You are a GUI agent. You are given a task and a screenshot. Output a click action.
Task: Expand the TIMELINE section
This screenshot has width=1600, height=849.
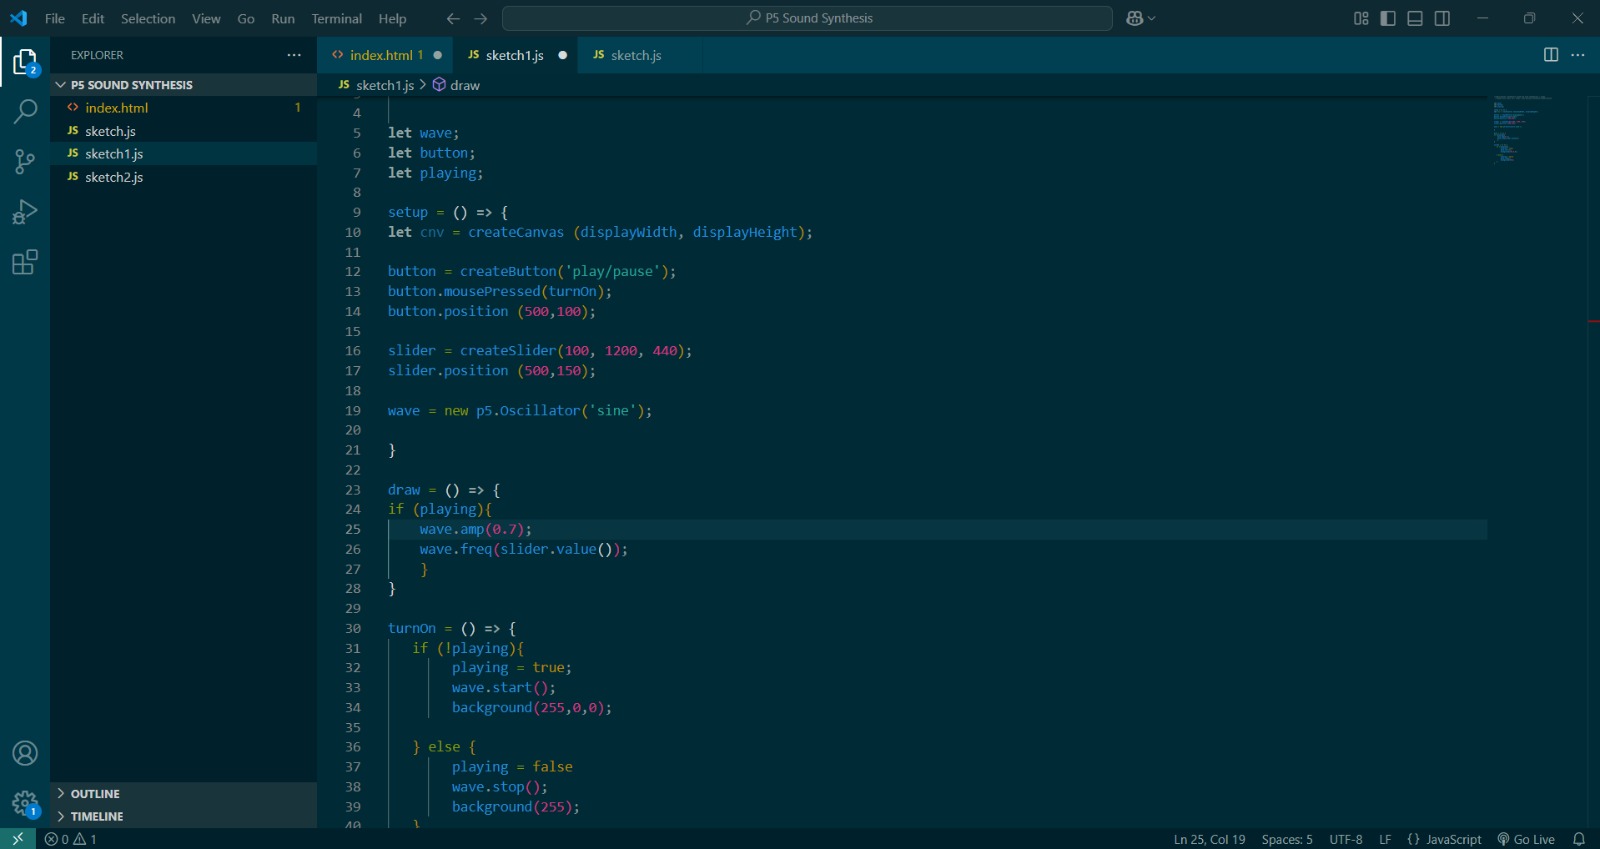point(183,816)
